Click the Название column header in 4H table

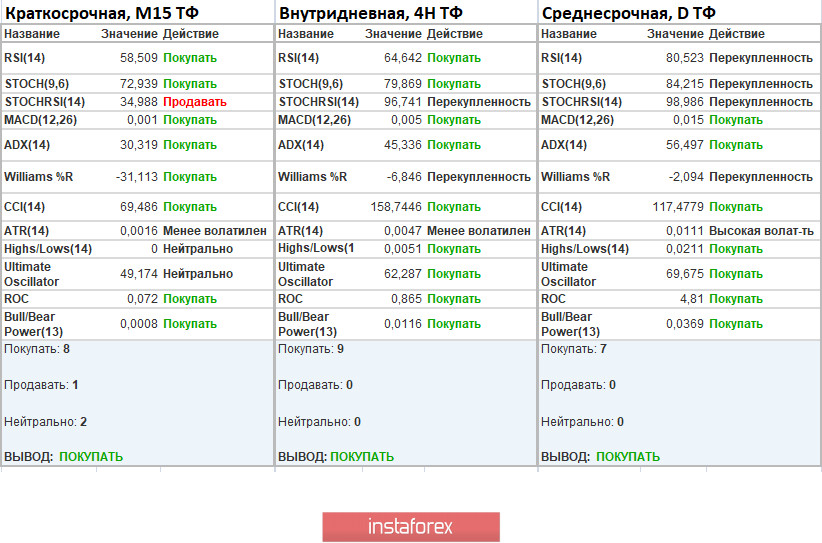[306, 34]
